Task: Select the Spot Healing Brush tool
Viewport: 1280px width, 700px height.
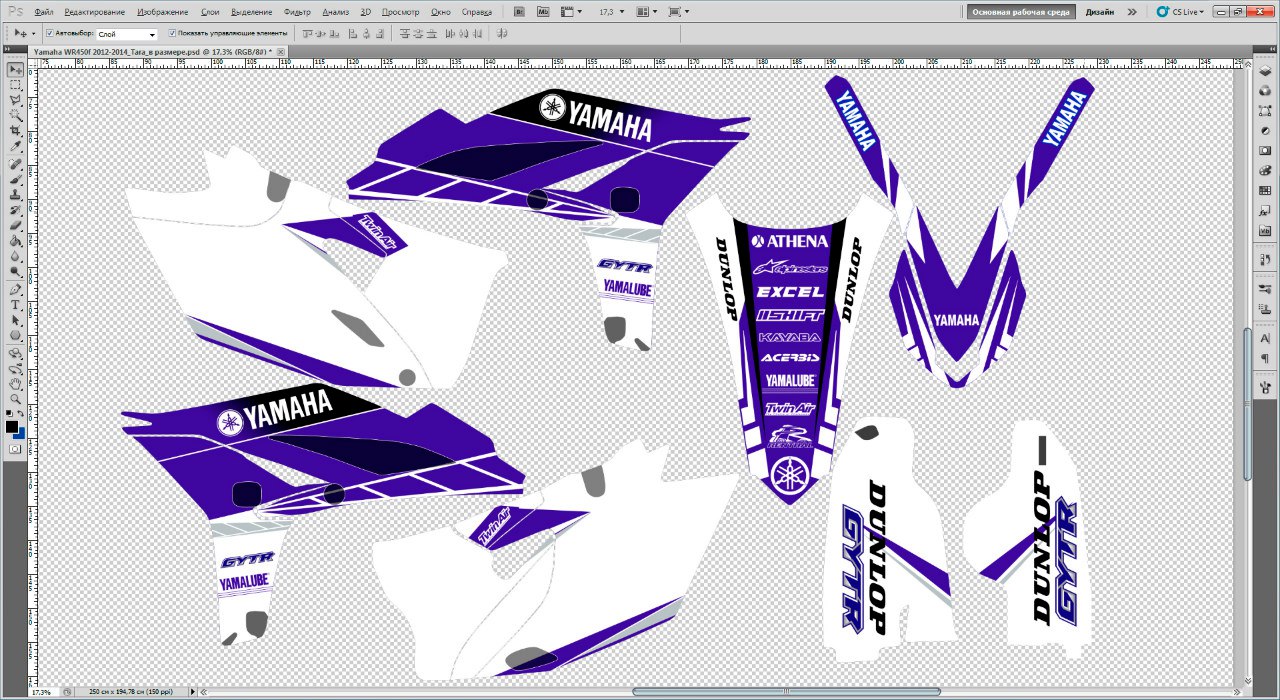Action: click(x=16, y=164)
